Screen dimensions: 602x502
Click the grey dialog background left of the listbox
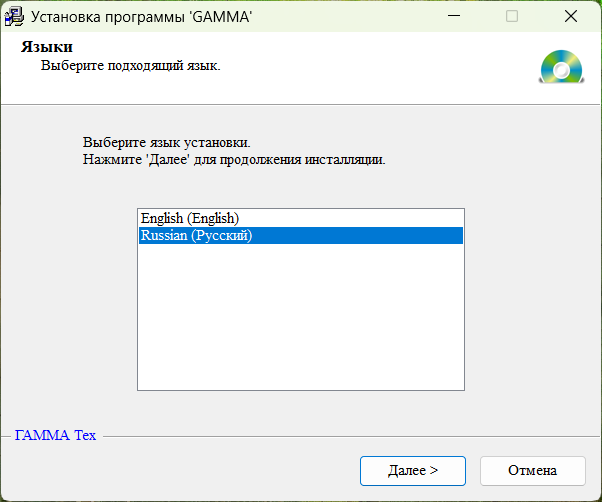coord(68,300)
